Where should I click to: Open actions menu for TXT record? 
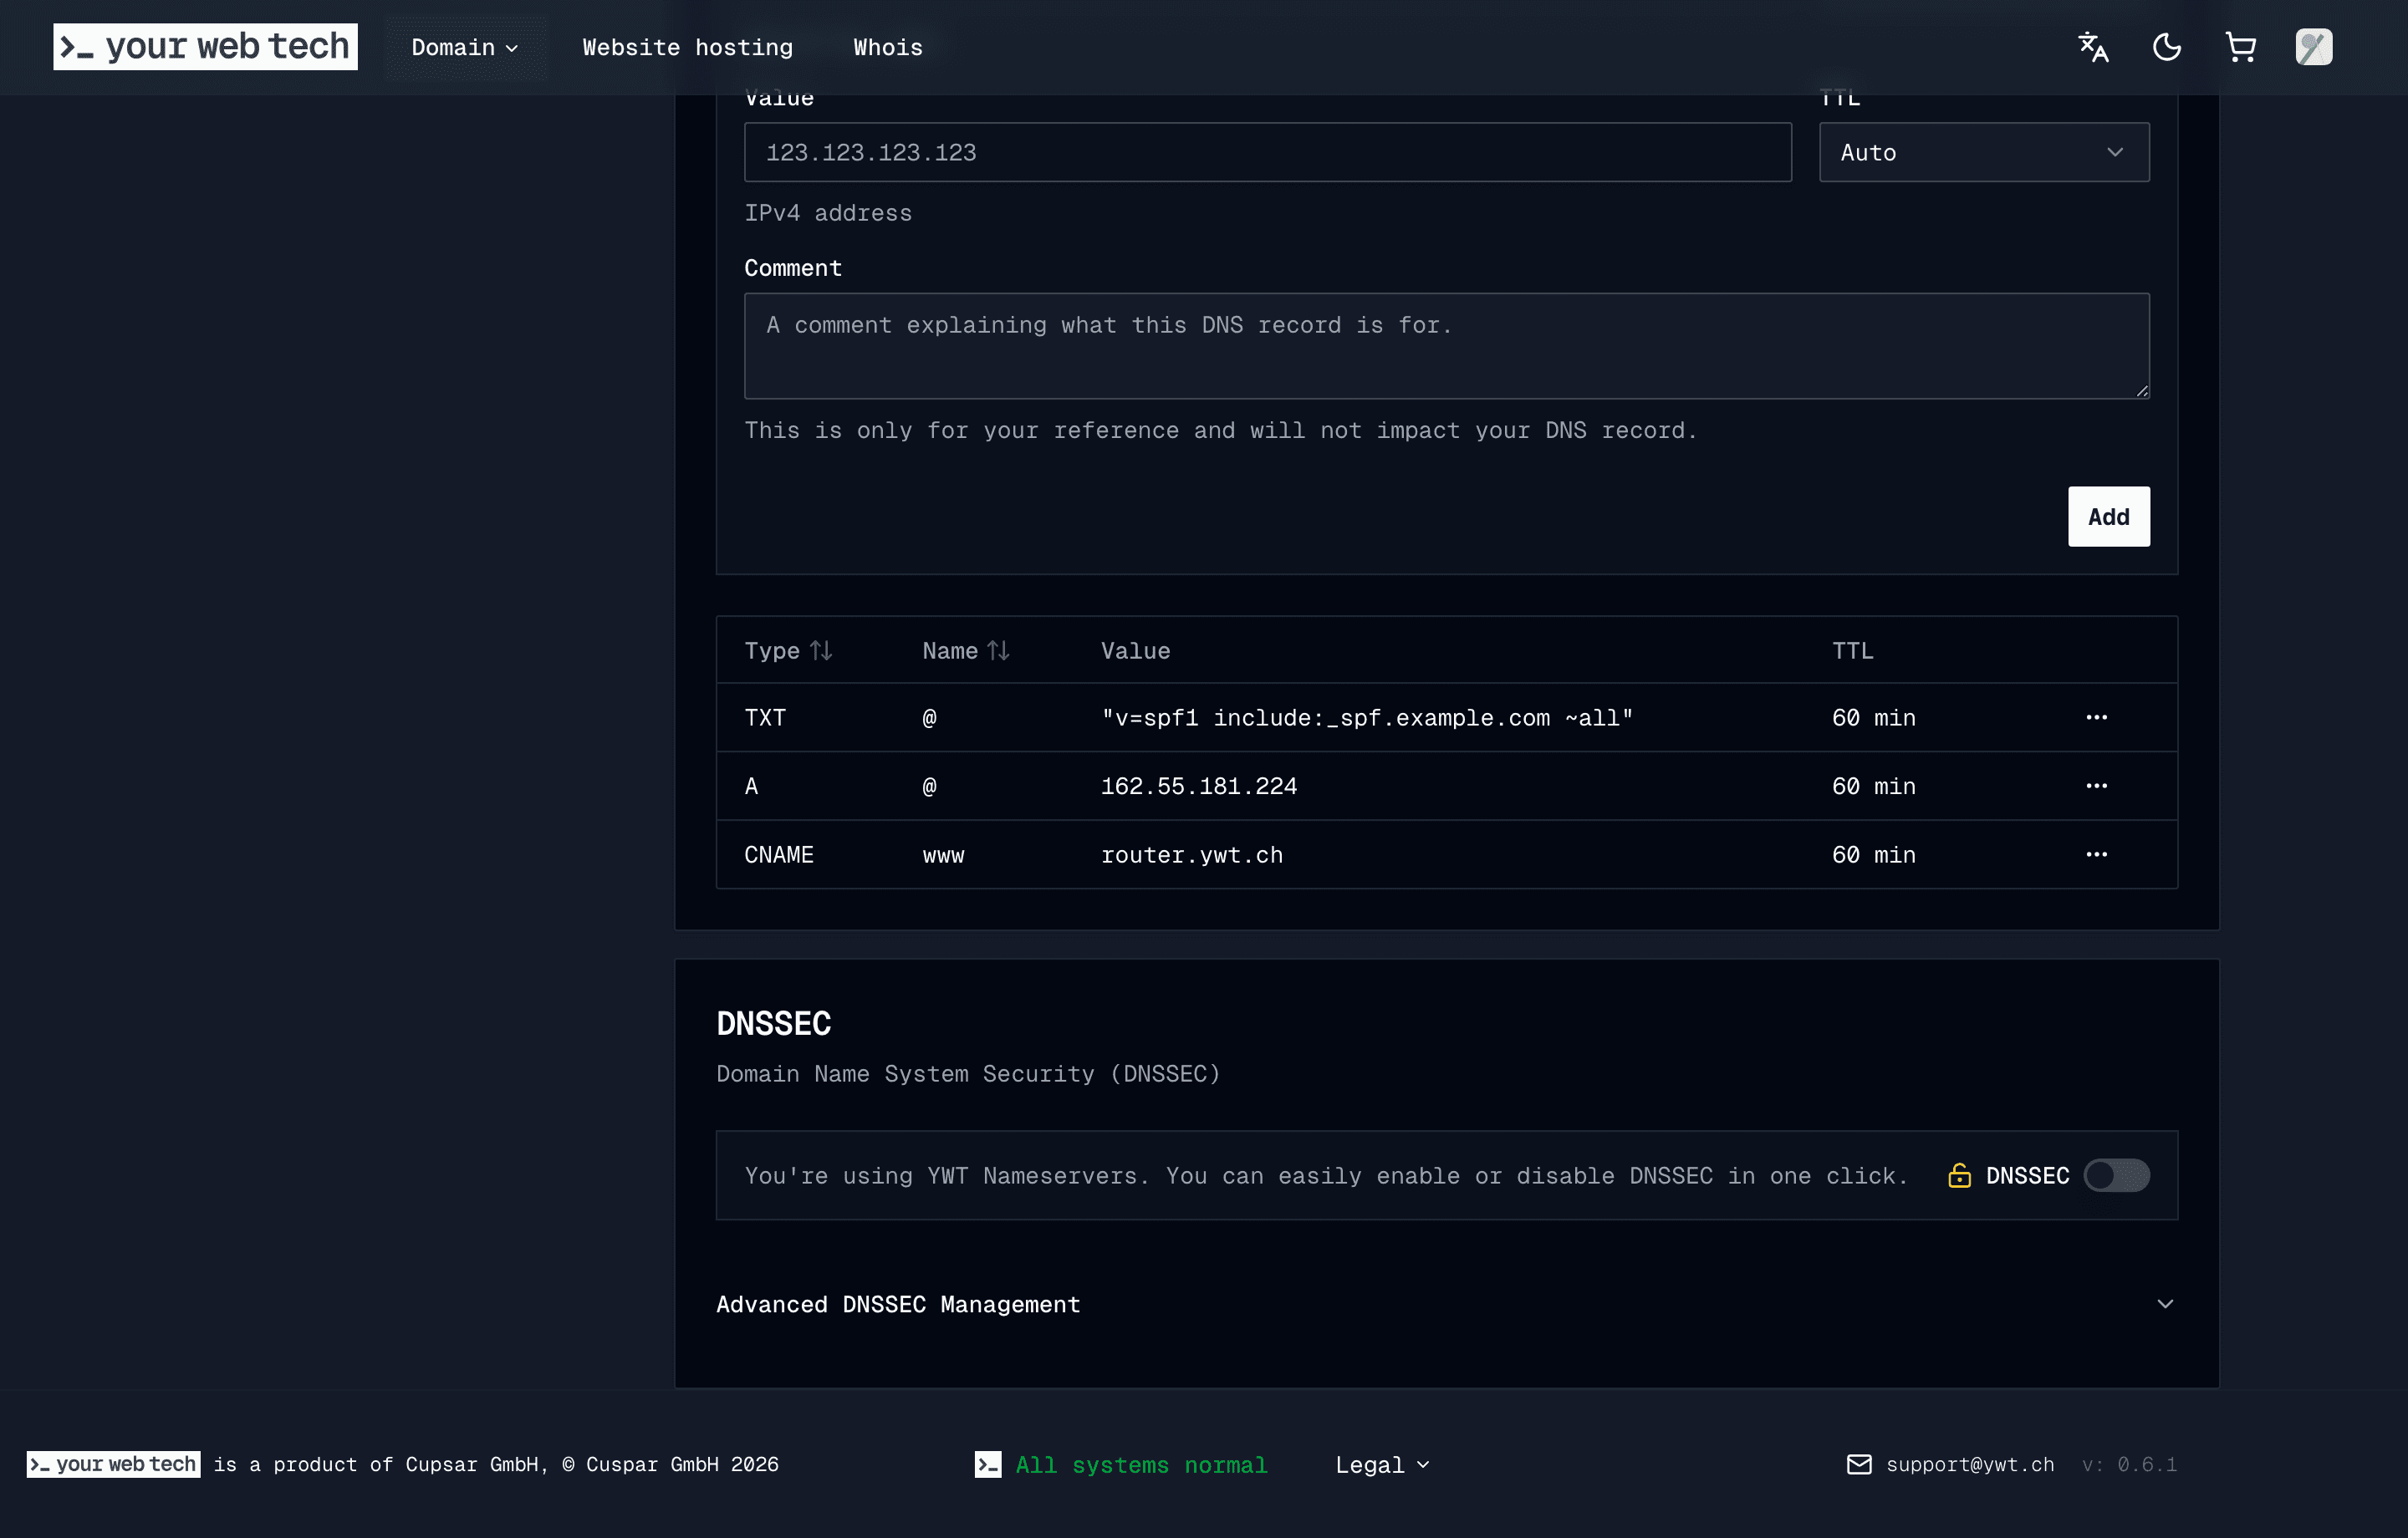(x=2096, y=718)
